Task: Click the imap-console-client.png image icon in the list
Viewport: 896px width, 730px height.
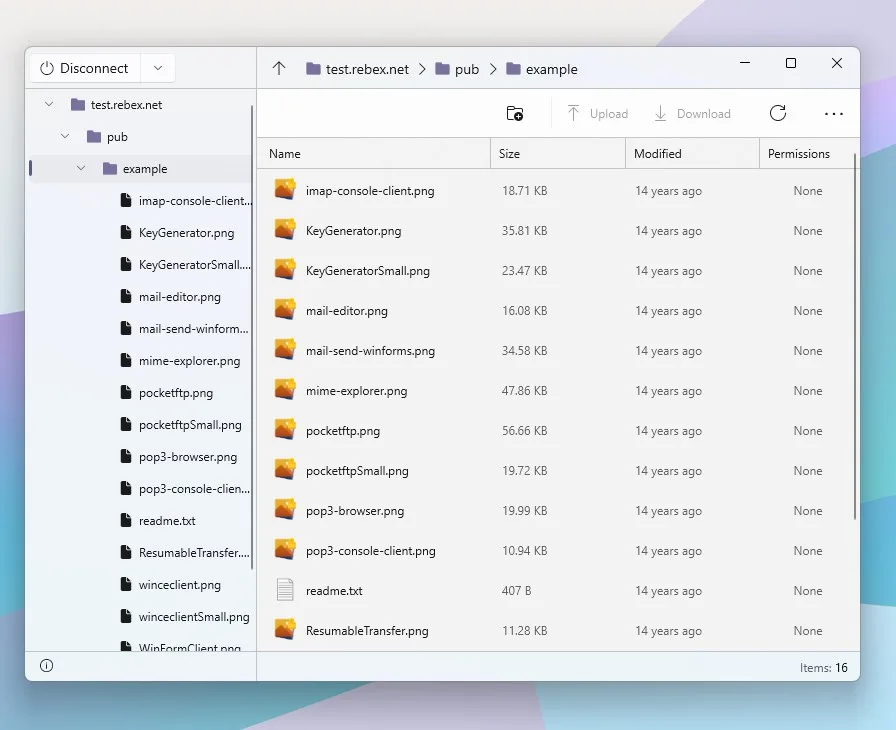Action: (x=285, y=189)
